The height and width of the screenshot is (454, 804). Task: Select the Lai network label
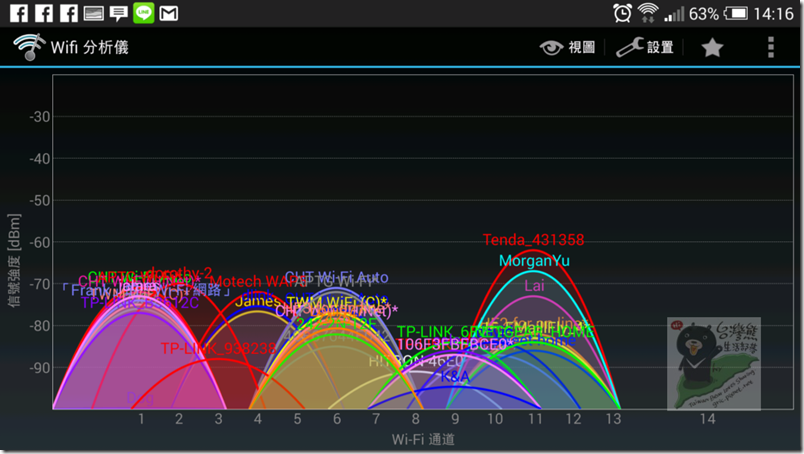(534, 285)
